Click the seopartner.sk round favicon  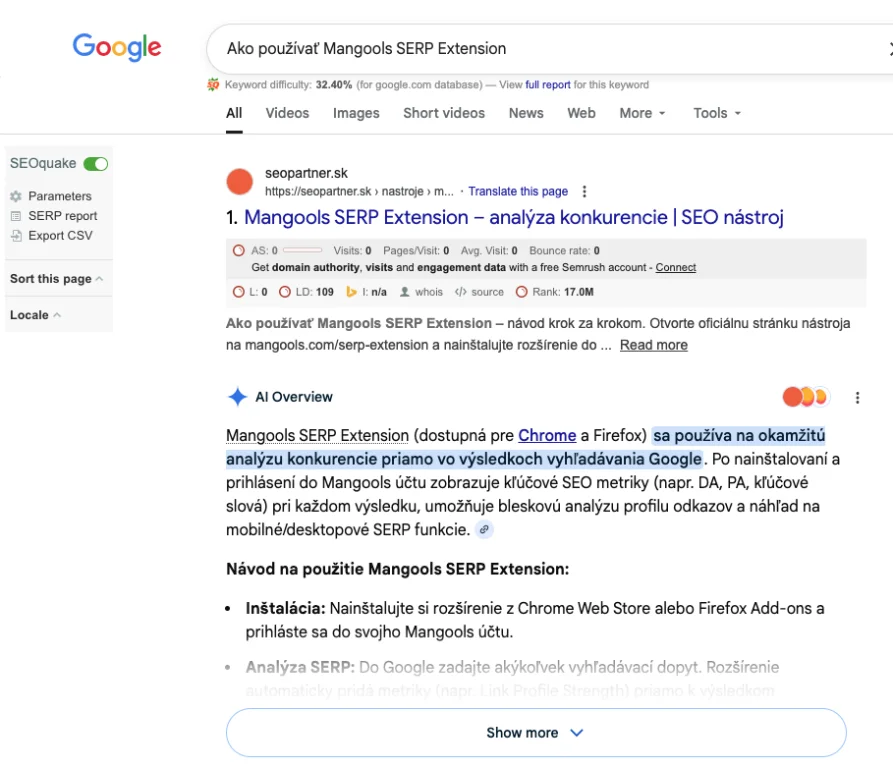pyautogui.click(x=240, y=182)
